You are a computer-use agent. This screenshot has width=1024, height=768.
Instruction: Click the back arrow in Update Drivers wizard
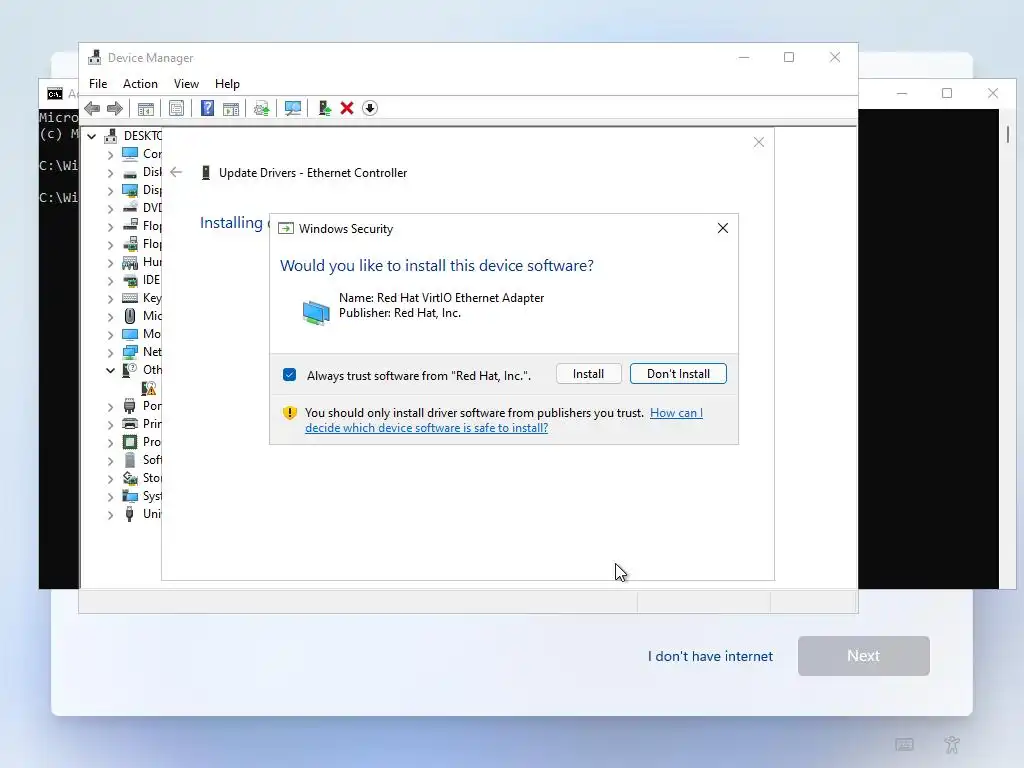click(176, 172)
